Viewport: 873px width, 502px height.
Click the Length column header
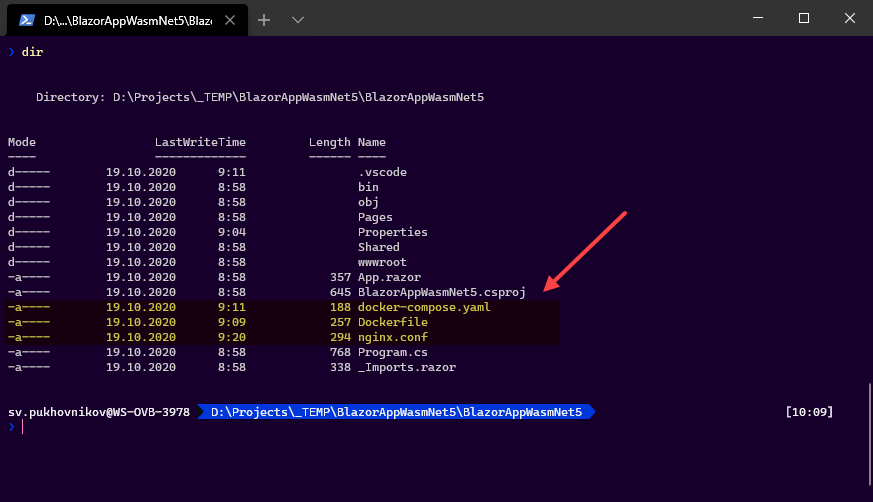(330, 142)
